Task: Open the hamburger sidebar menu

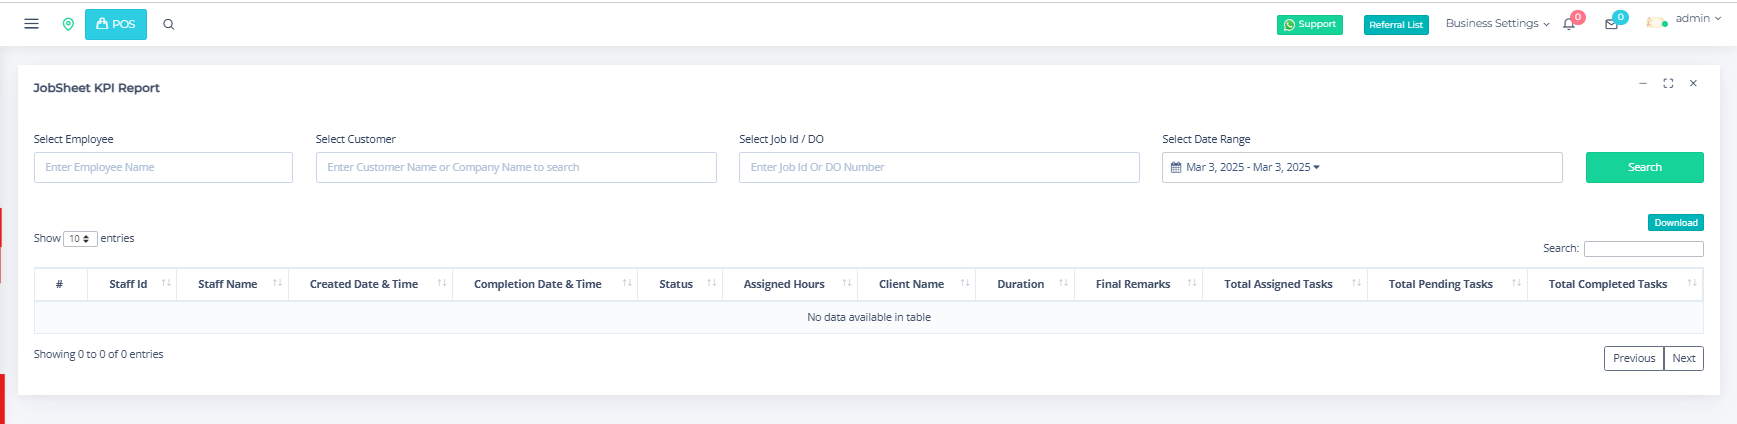Action: [31, 24]
